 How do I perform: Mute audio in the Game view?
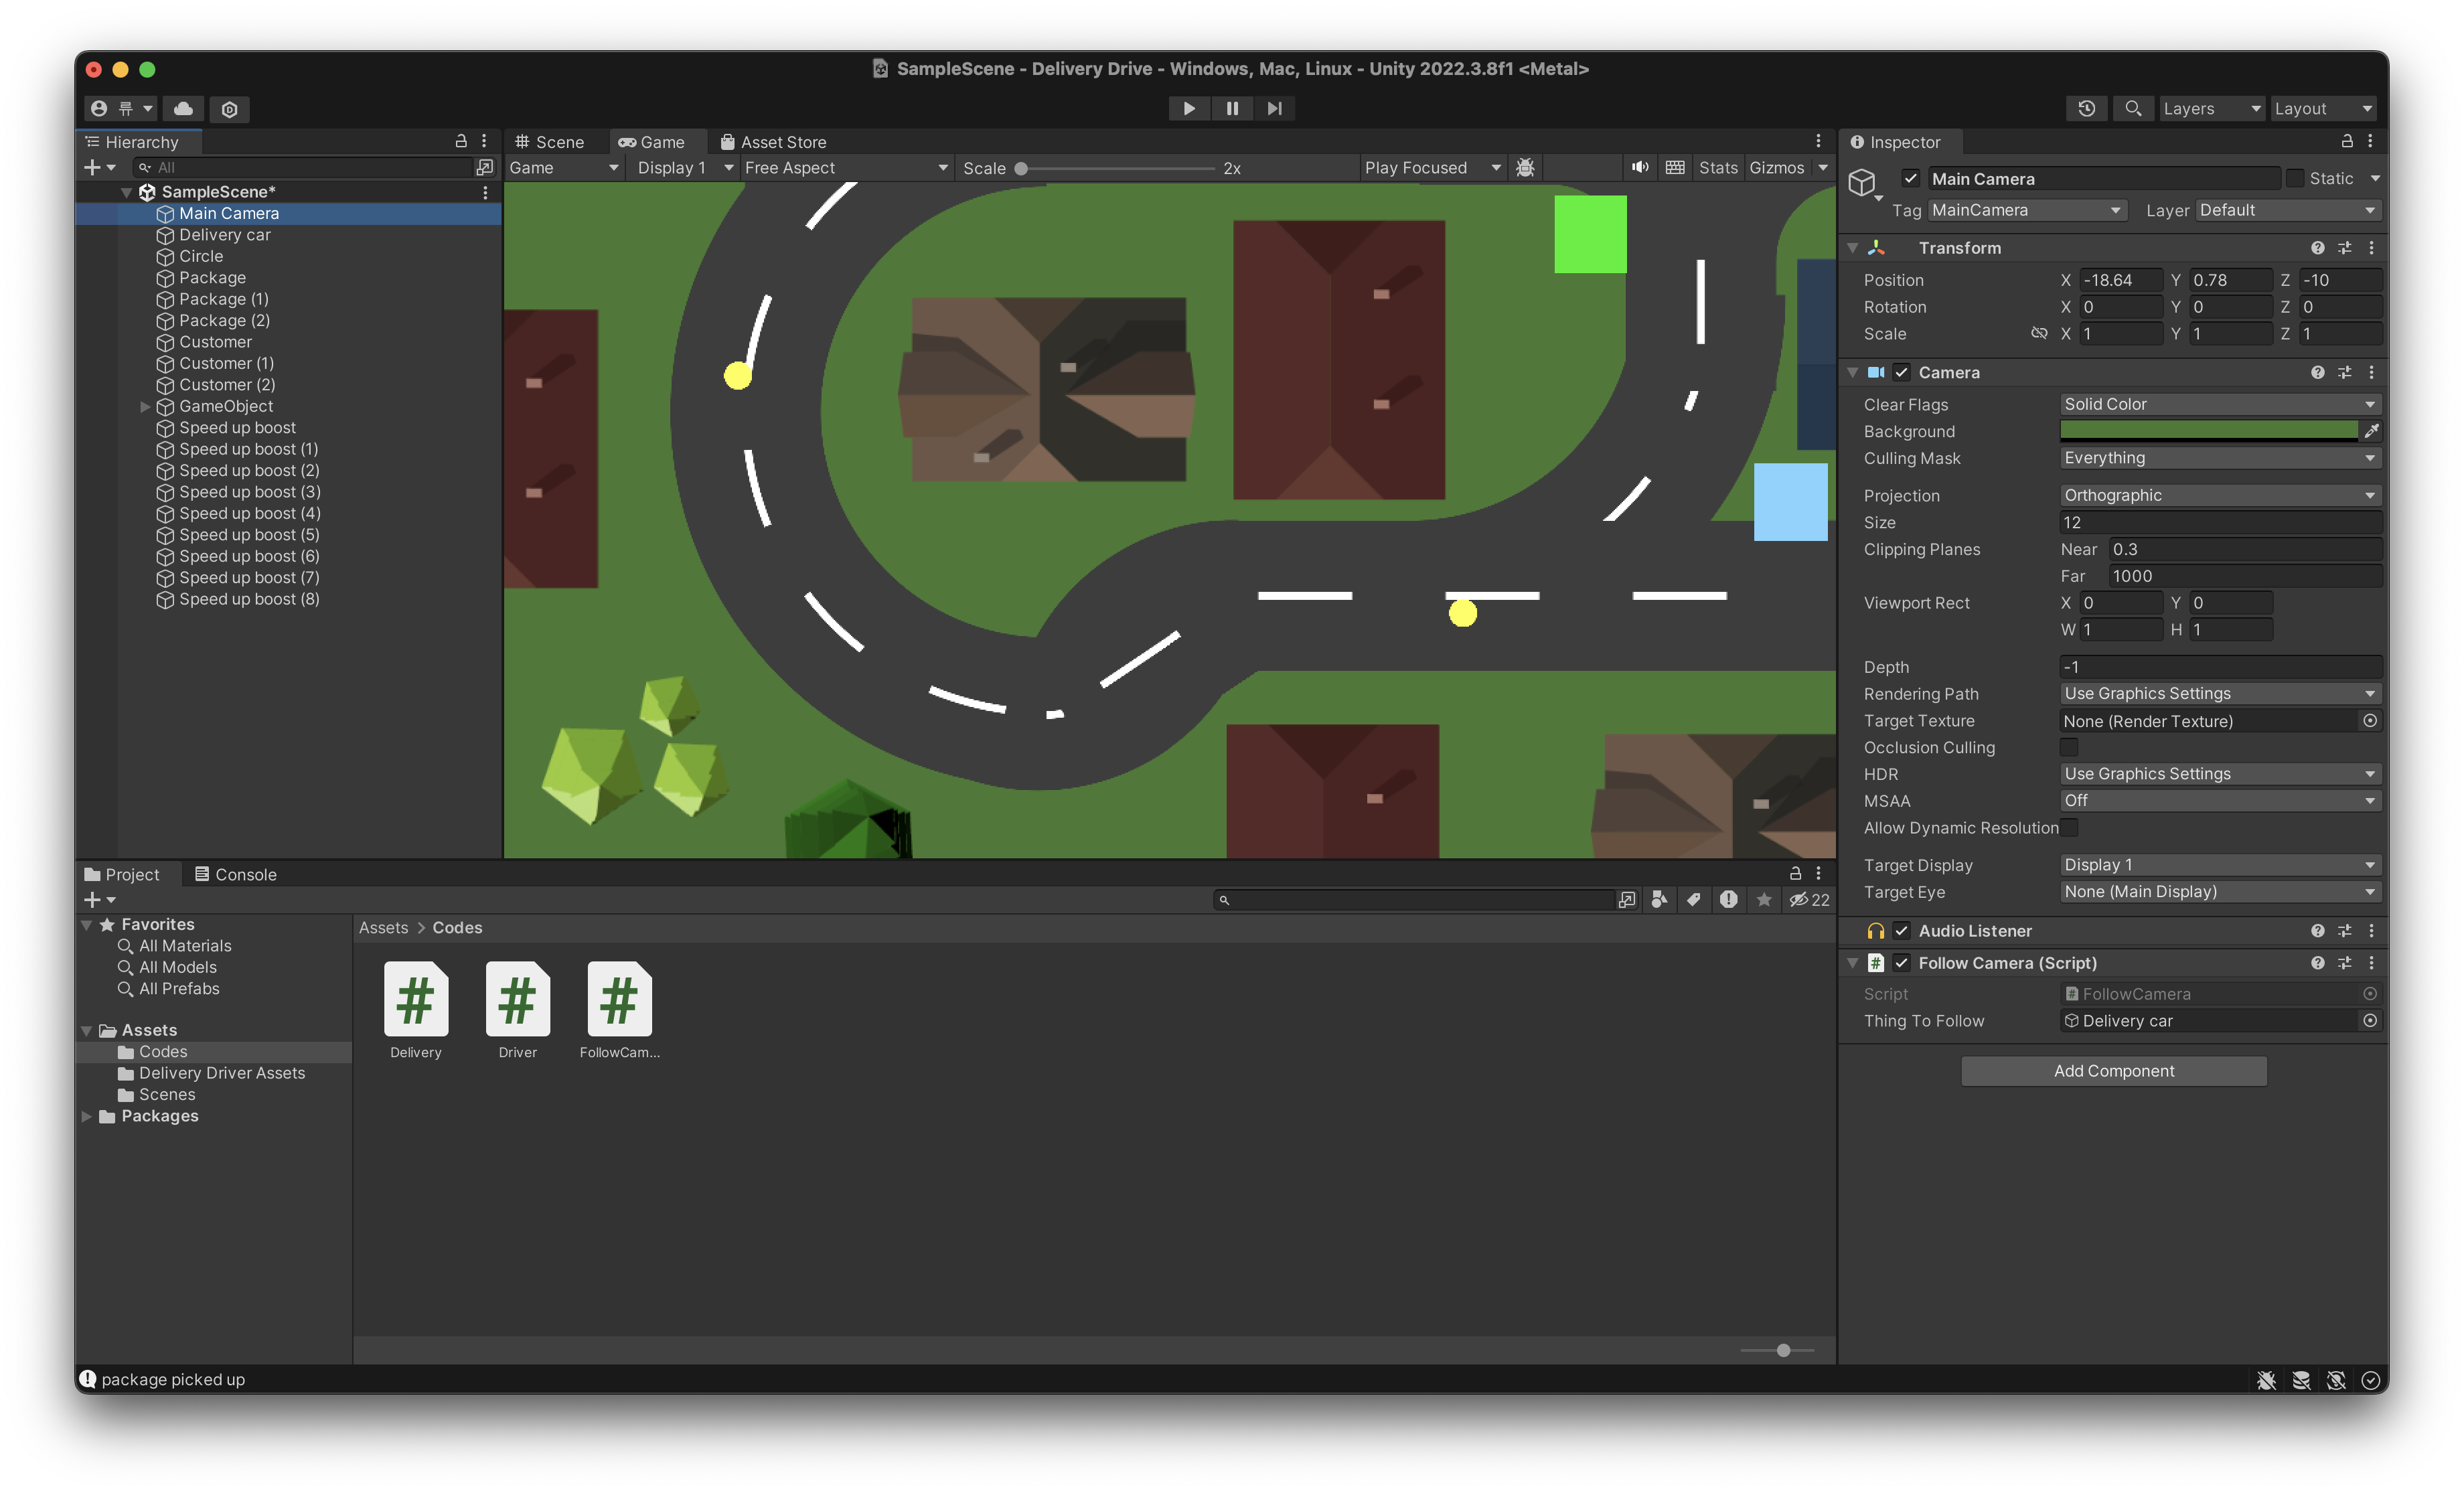1640,167
